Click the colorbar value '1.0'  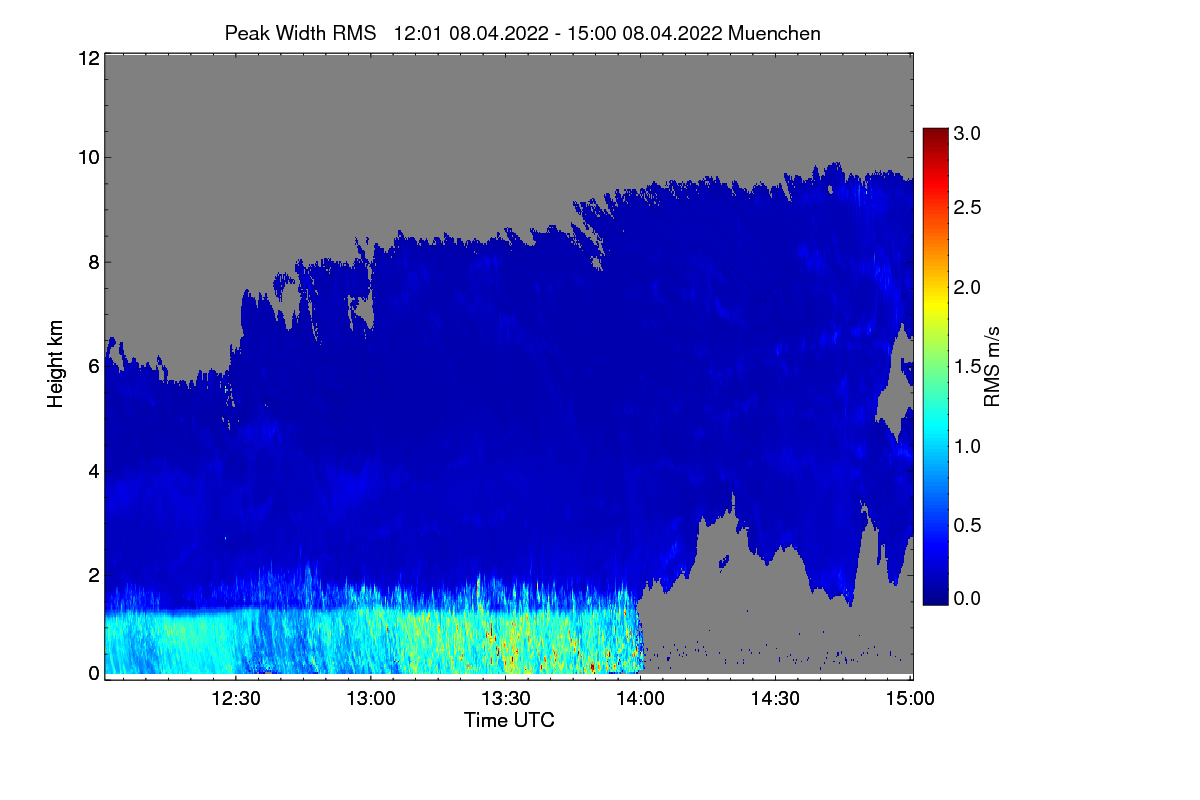point(967,446)
